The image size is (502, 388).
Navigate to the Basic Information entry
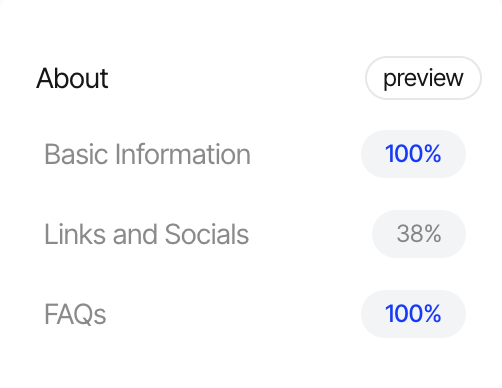tap(147, 154)
